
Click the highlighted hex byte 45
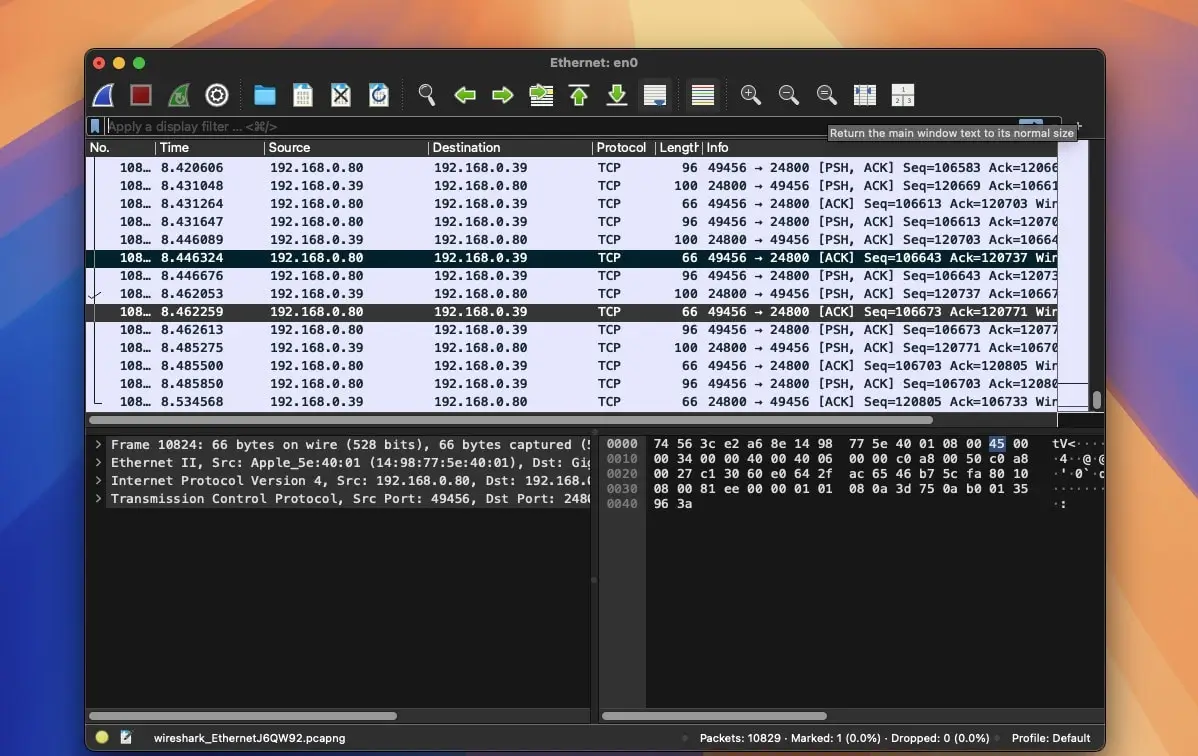[996, 443]
